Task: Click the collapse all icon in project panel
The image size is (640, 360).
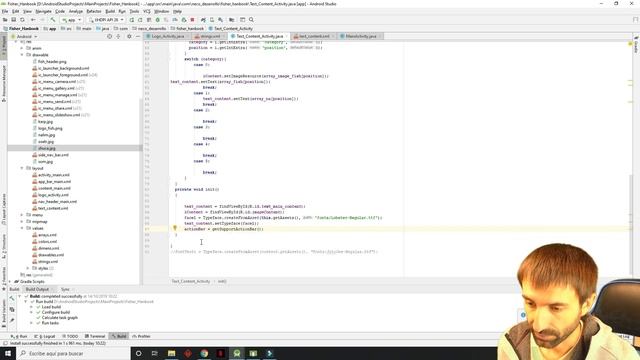Action: pos(118,36)
